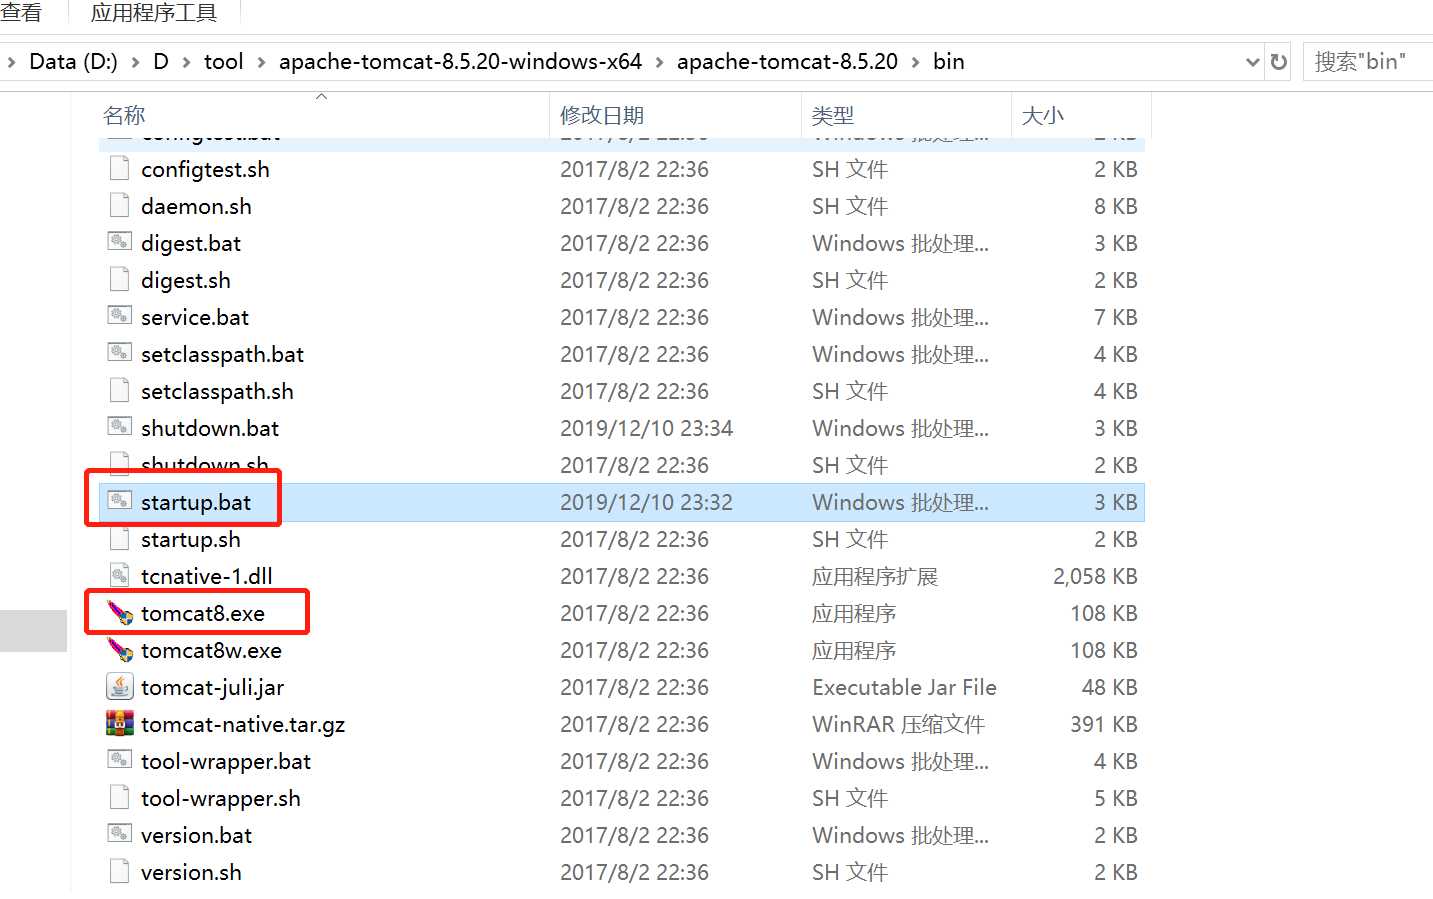Select the file name daemon.sh

pos(196,206)
